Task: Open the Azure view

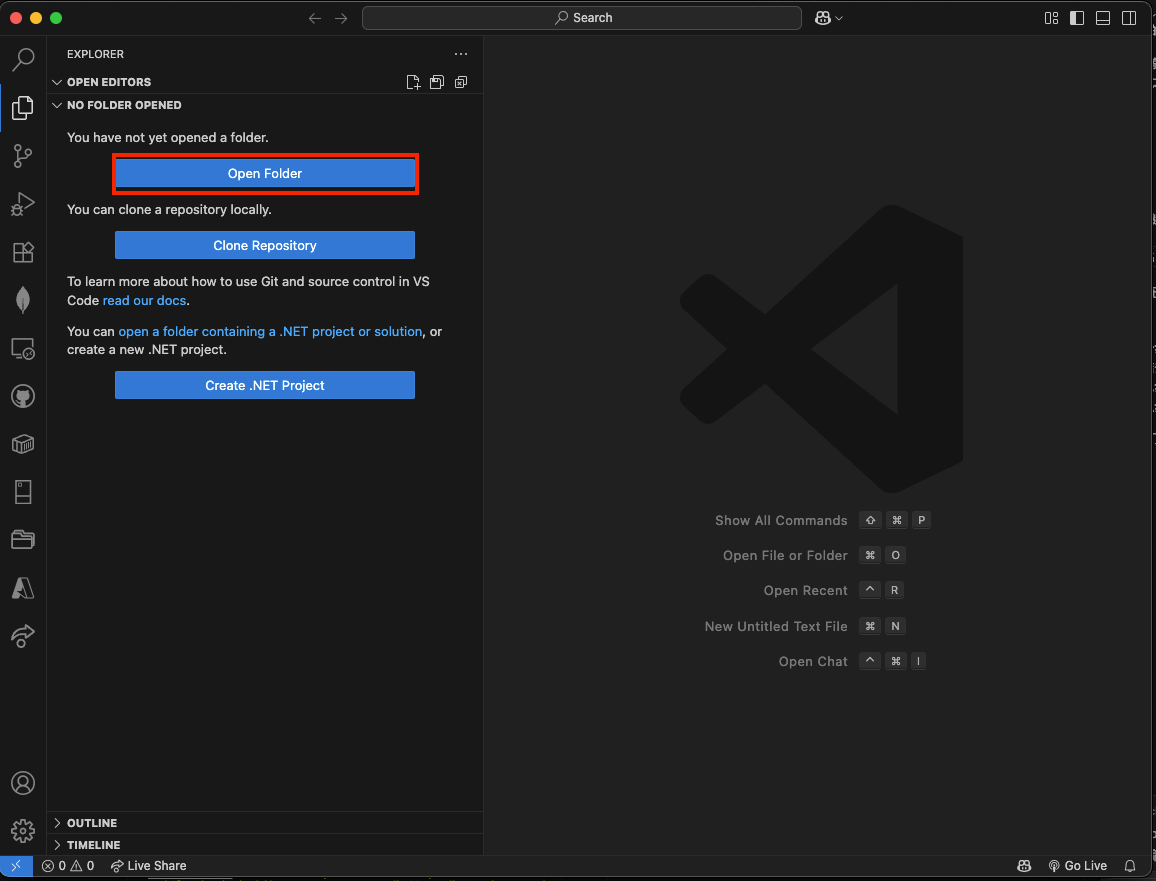Action: point(23,588)
